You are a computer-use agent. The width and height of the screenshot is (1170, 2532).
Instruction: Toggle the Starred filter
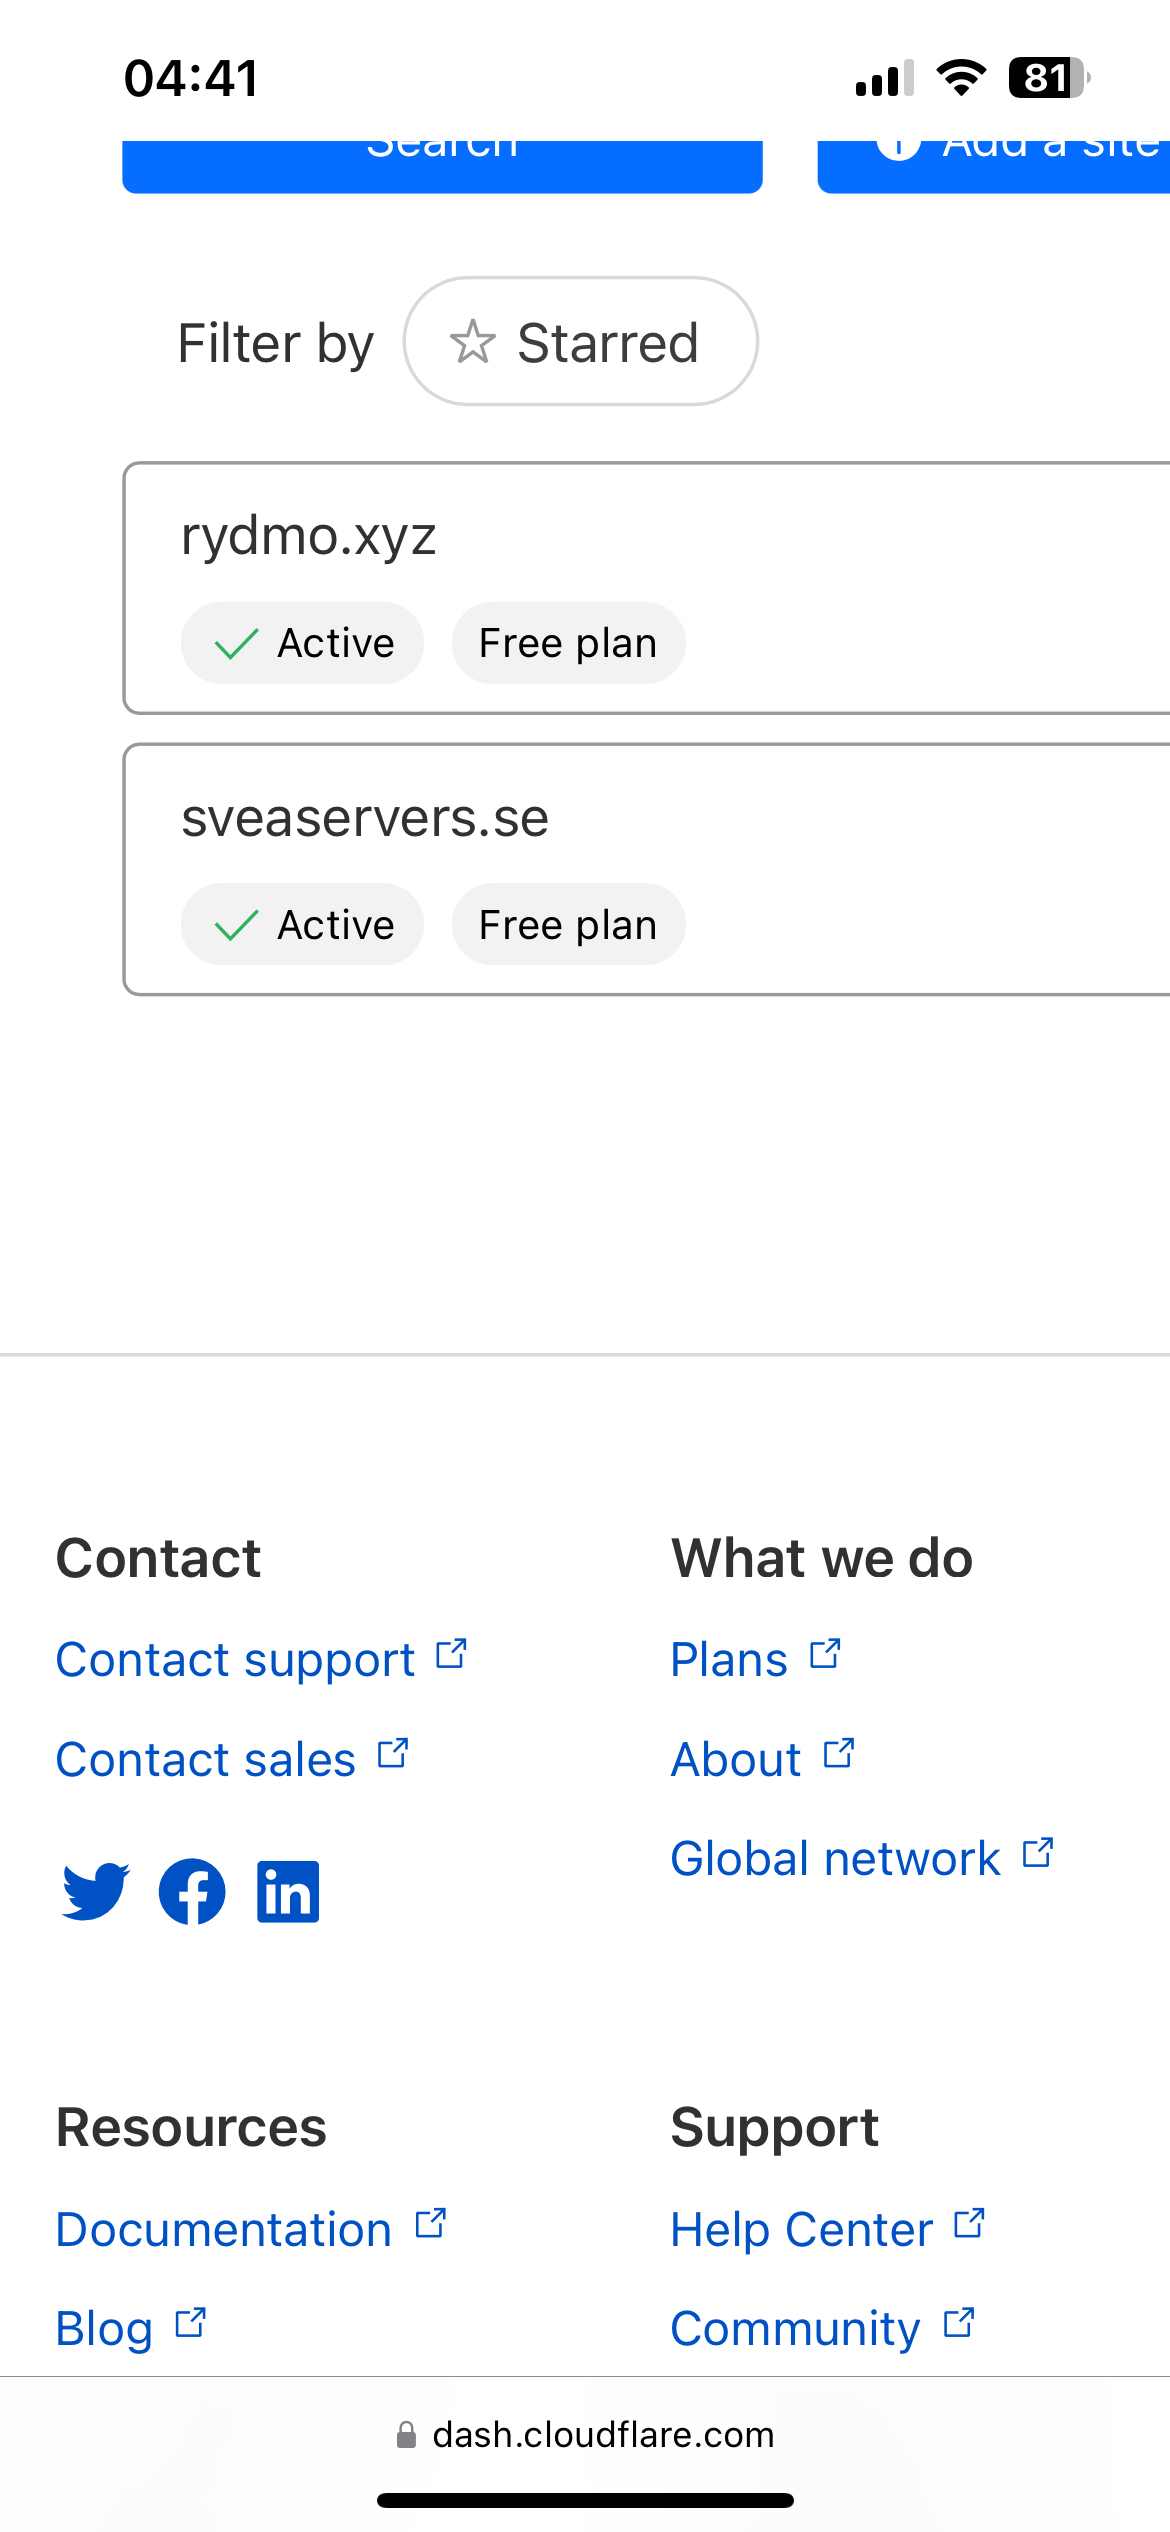[580, 342]
